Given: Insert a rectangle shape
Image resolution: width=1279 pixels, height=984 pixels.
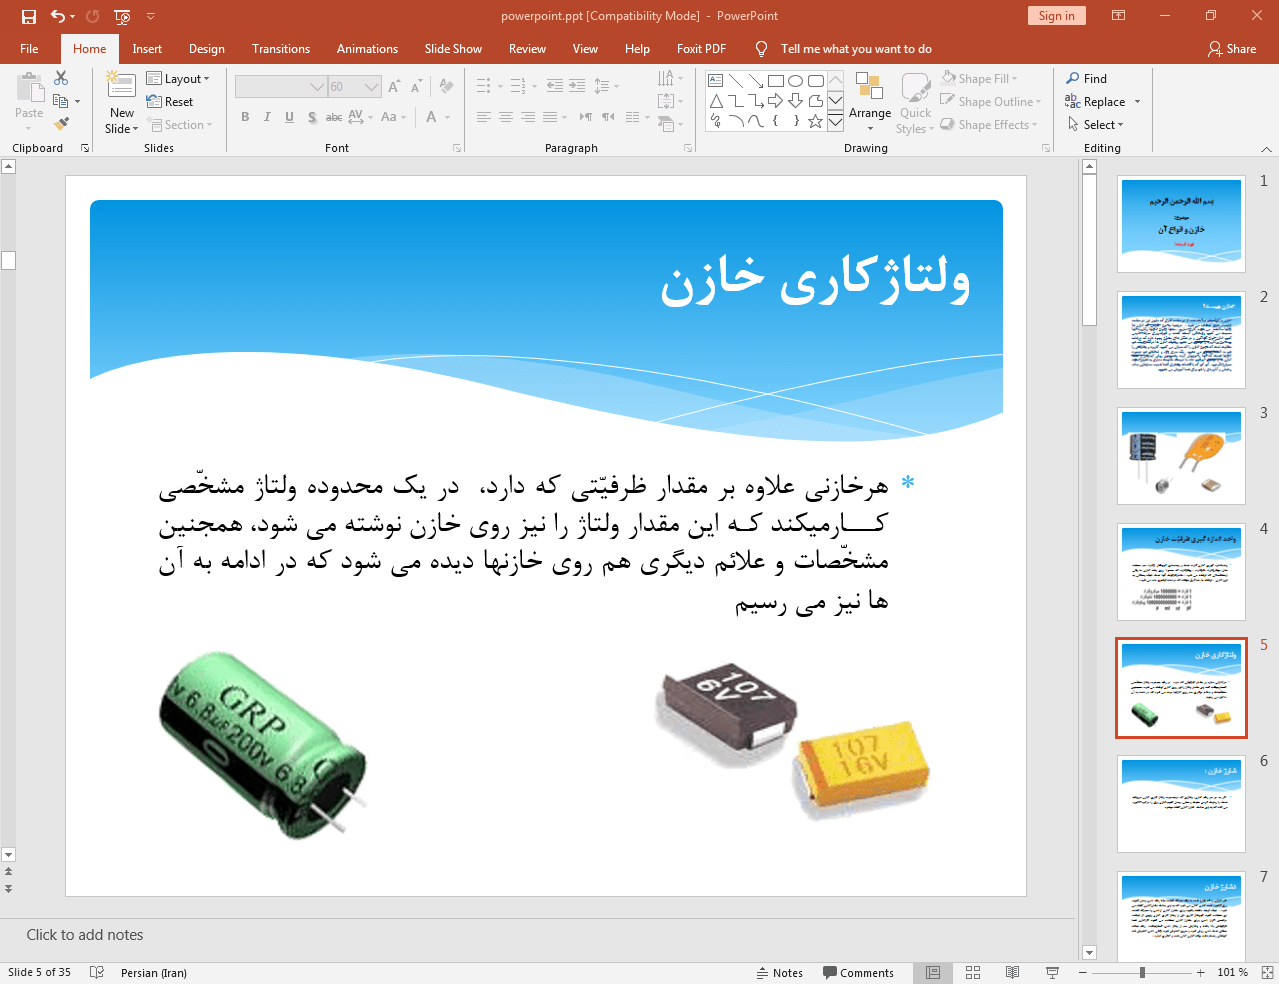Looking at the screenshot, I should point(775,81).
